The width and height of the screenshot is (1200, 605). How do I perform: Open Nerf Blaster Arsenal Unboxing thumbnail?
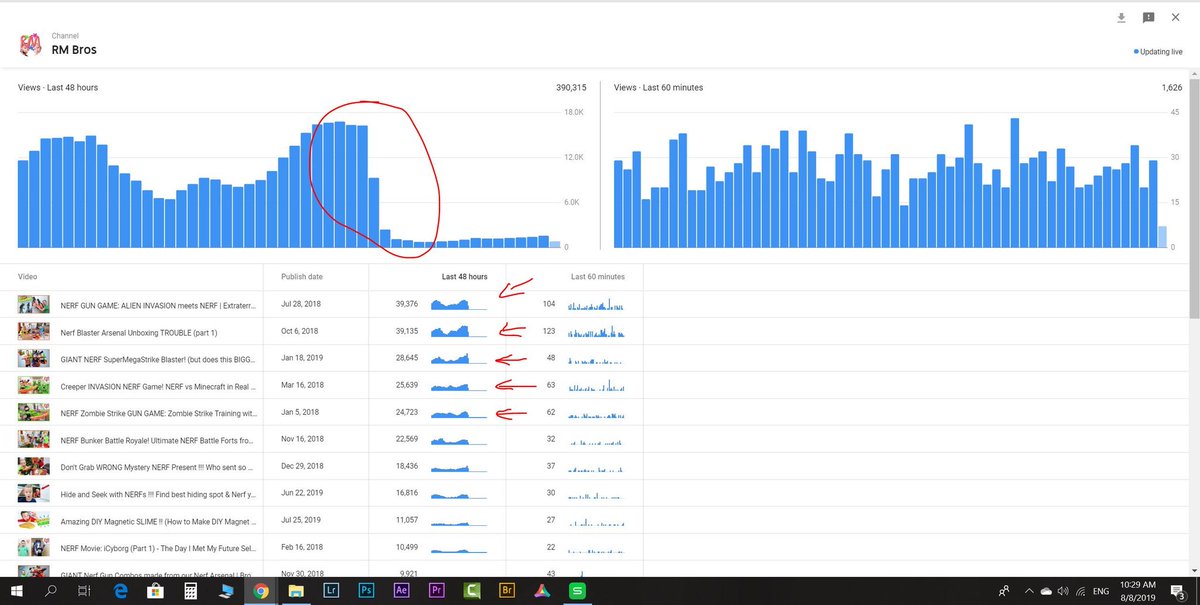[x=34, y=331]
